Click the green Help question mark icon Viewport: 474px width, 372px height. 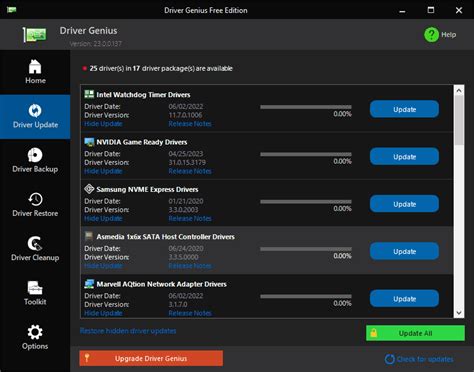pos(431,34)
